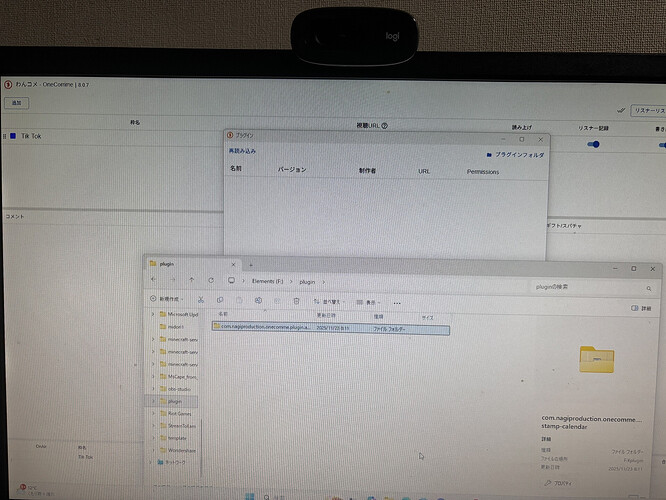Go forward with Explorer's forward arrow

pos(172,280)
